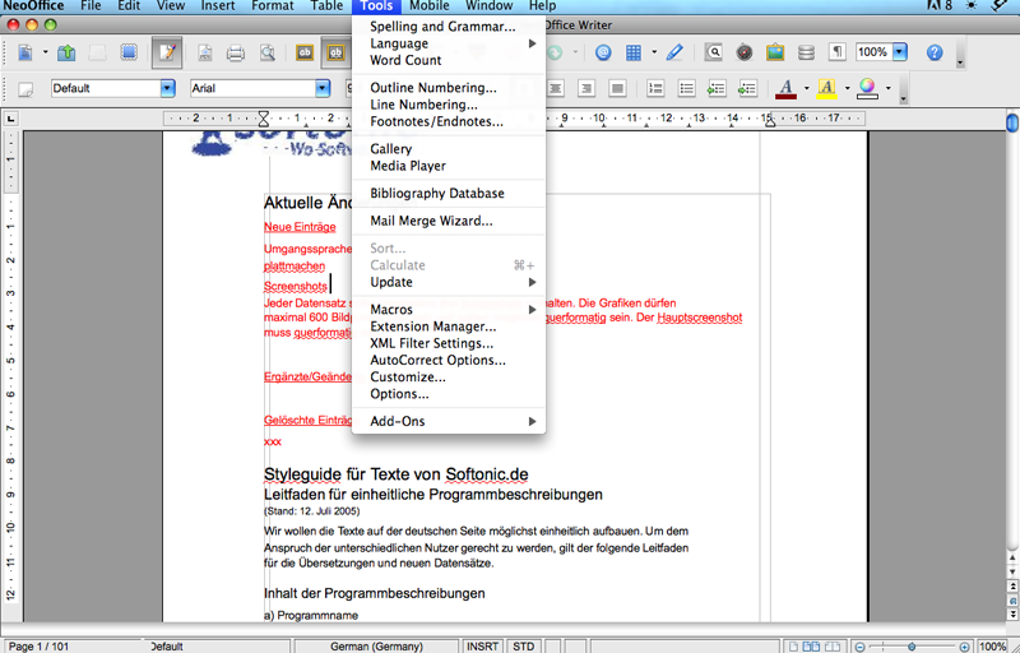The height and width of the screenshot is (653, 1020).
Task: Click the Insert Table grid icon
Action: click(634, 52)
